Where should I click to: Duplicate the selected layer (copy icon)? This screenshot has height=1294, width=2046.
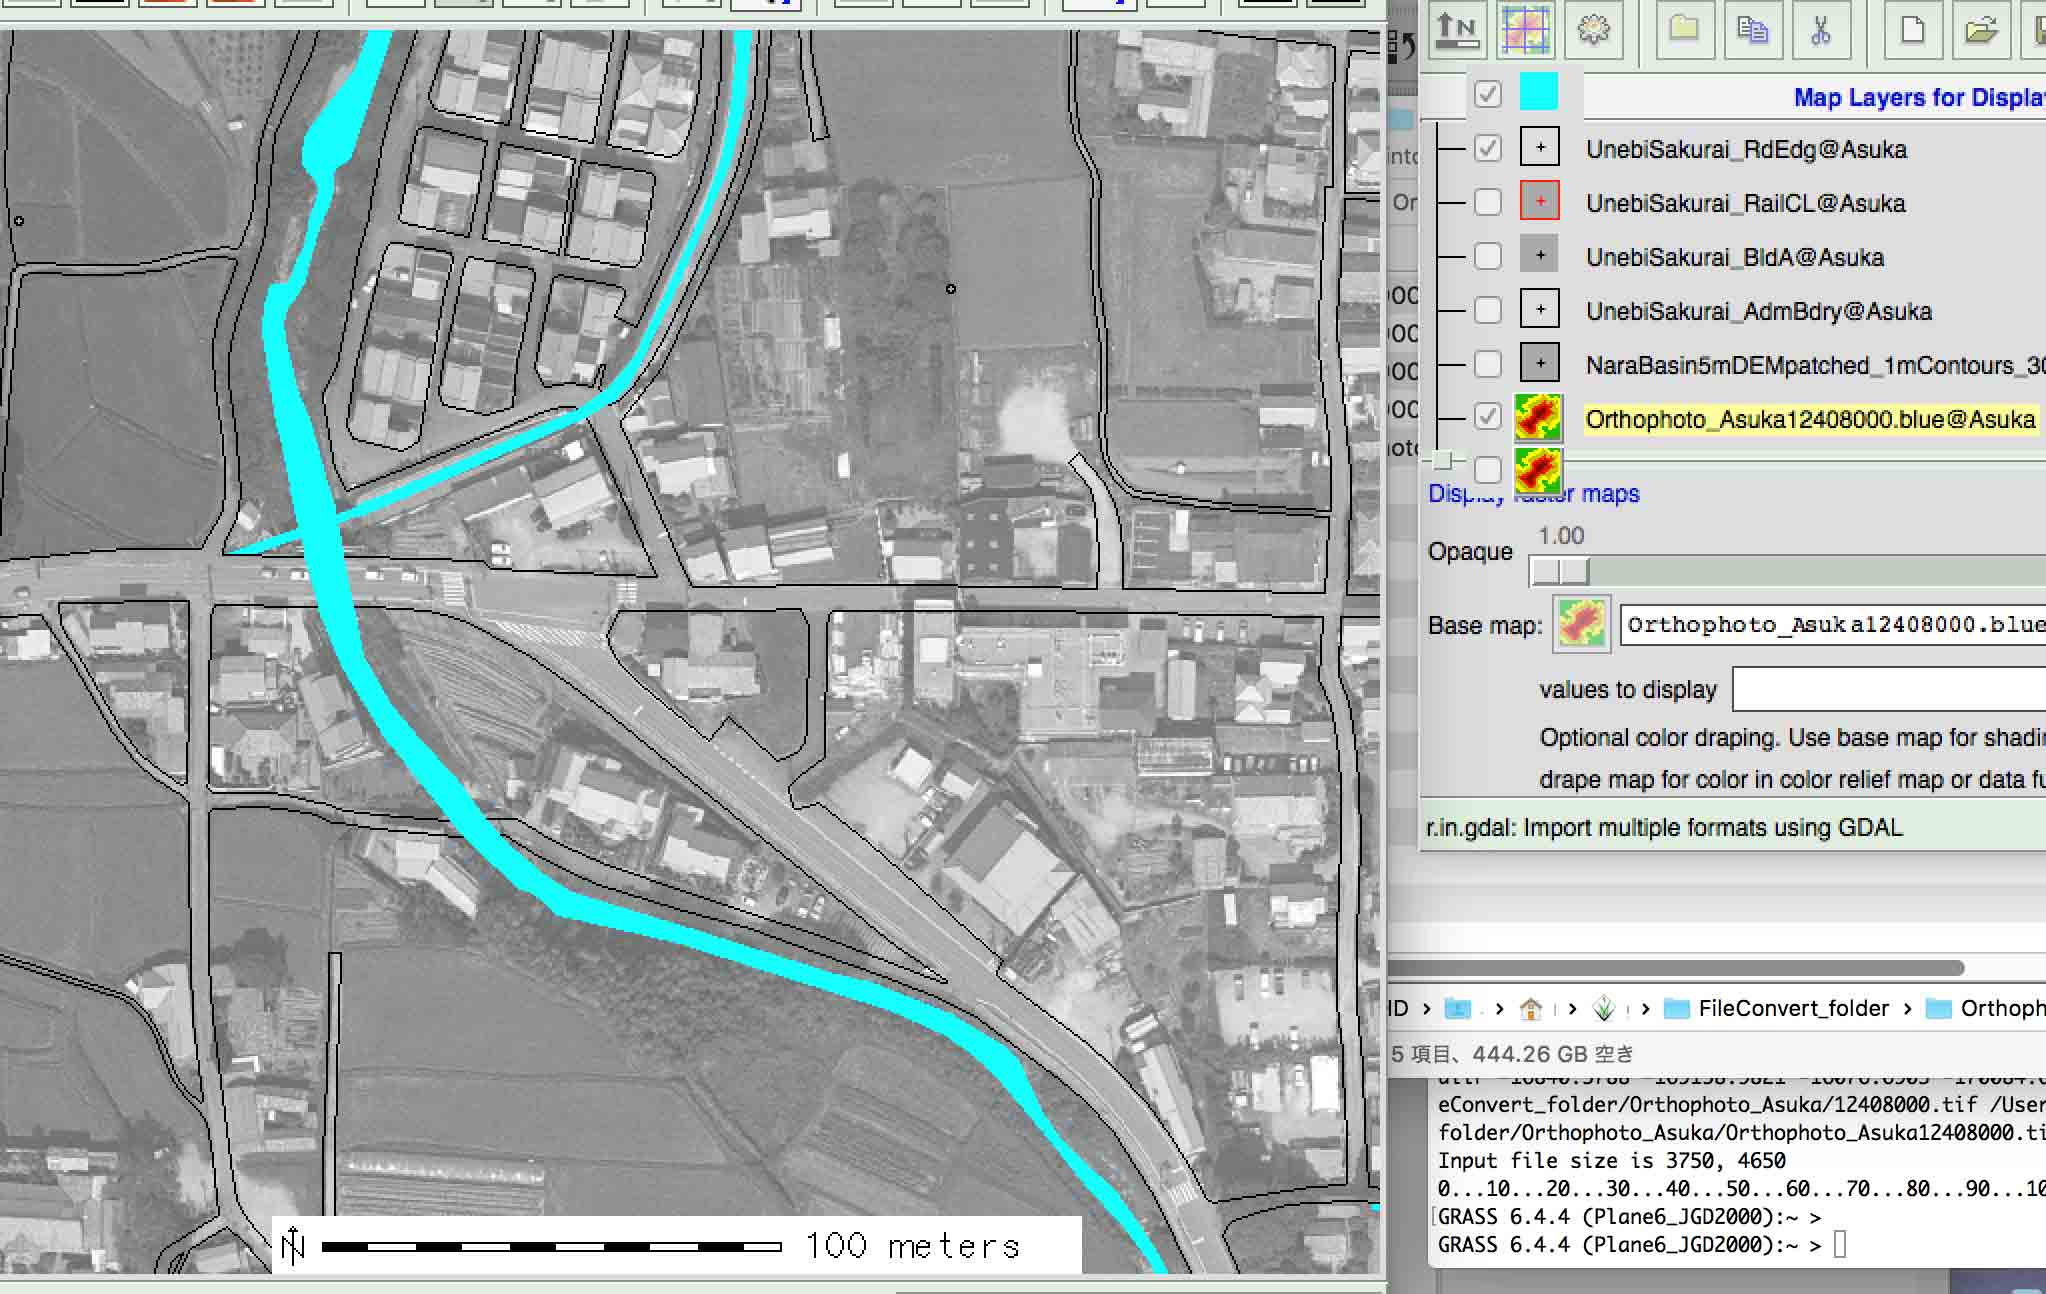point(1752,29)
